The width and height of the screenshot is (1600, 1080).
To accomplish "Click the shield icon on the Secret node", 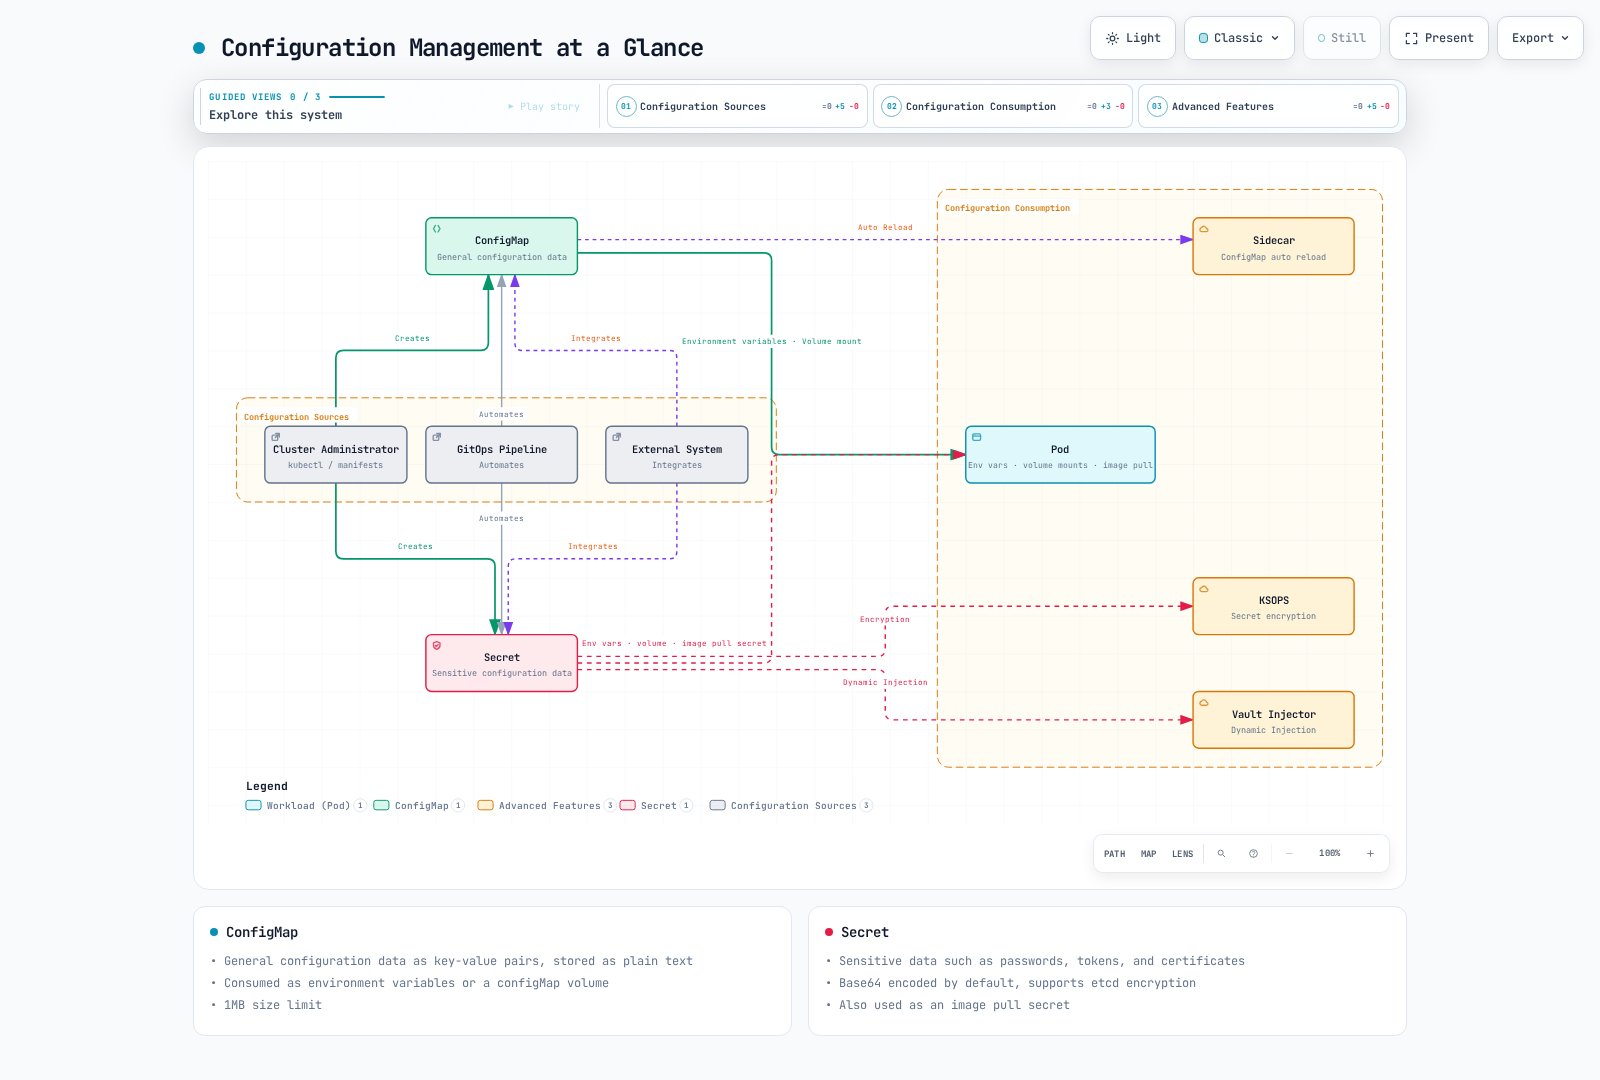I will [437, 645].
